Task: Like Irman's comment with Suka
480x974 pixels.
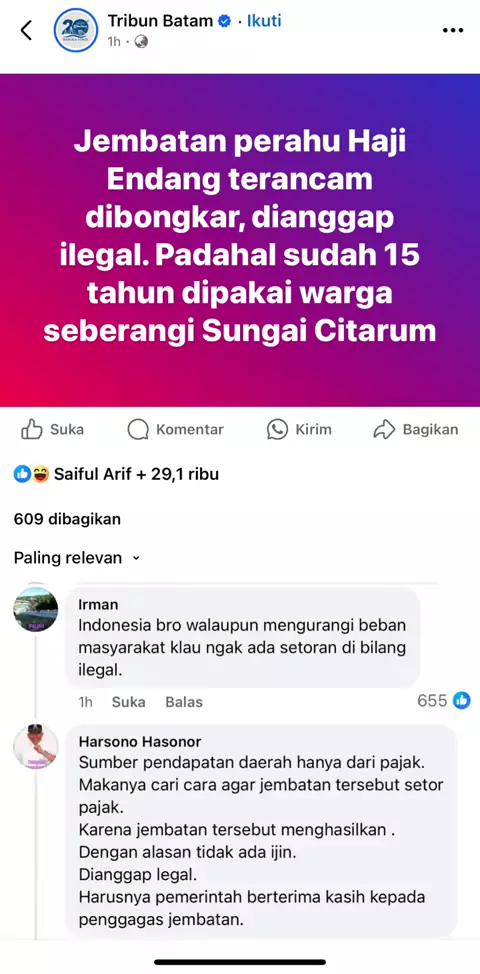Action: pos(129,702)
